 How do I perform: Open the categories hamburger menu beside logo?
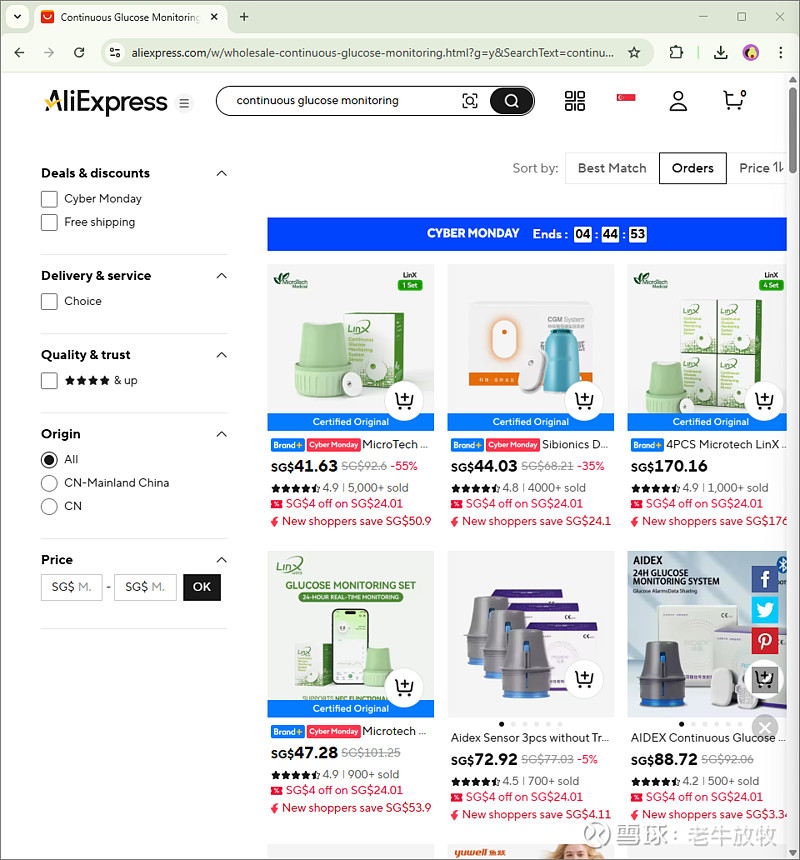tap(184, 103)
